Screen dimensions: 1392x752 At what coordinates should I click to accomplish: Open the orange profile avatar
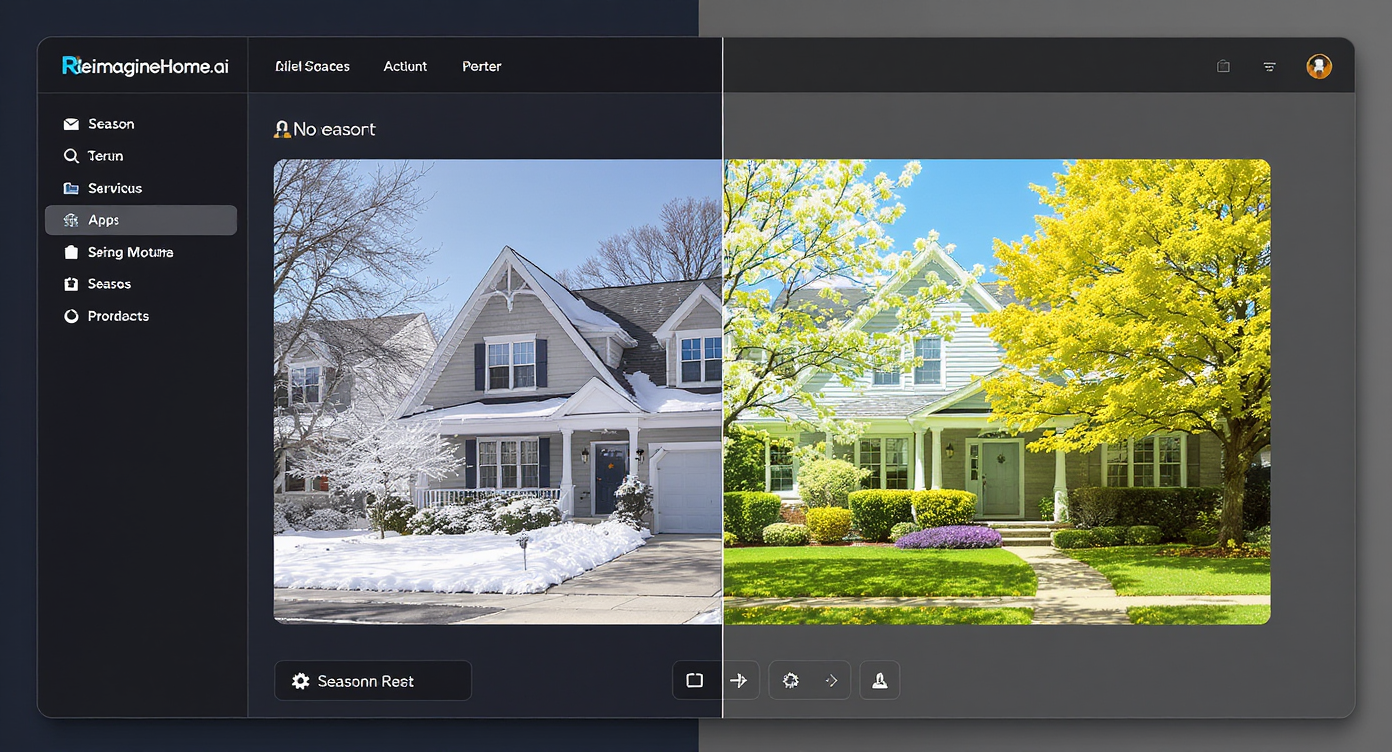(x=1319, y=66)
